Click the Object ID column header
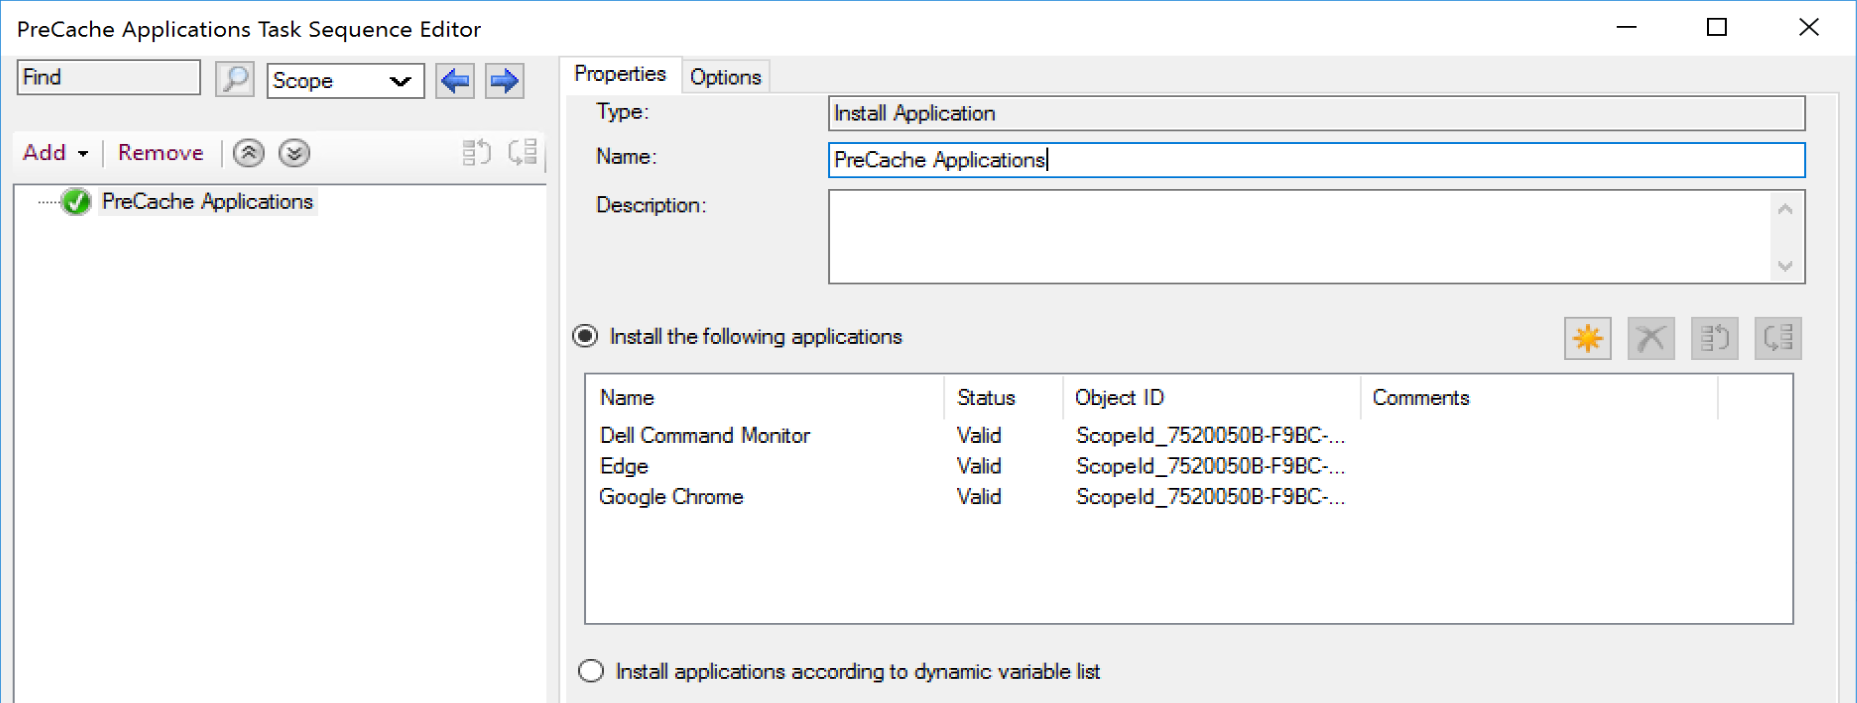1857x703 pixels. [1119, 398]
